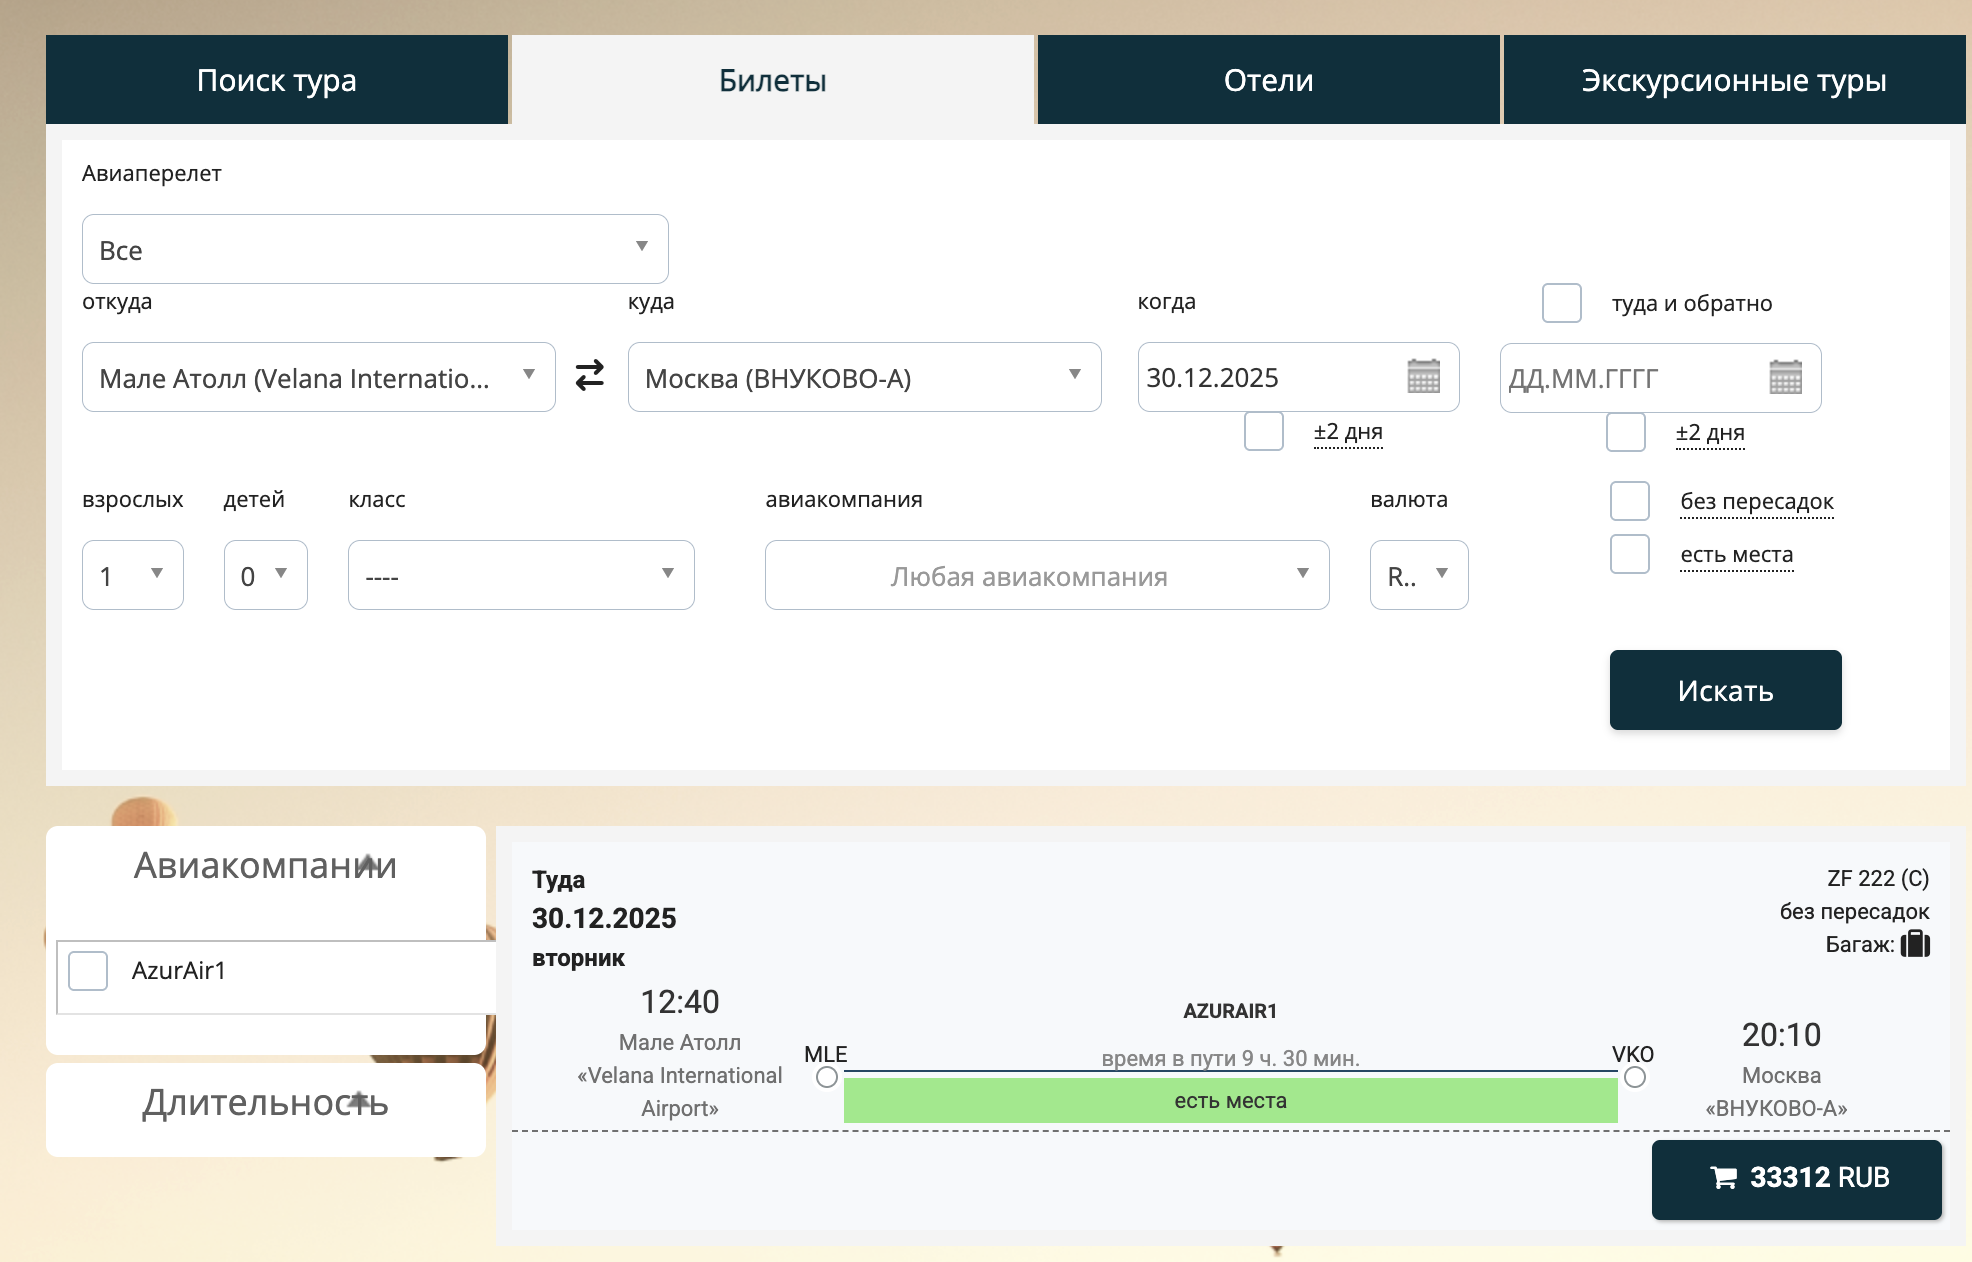Toggle the есть места checkbox
Viewport: 1972px width, 1262px height.
pos(1629,554)
